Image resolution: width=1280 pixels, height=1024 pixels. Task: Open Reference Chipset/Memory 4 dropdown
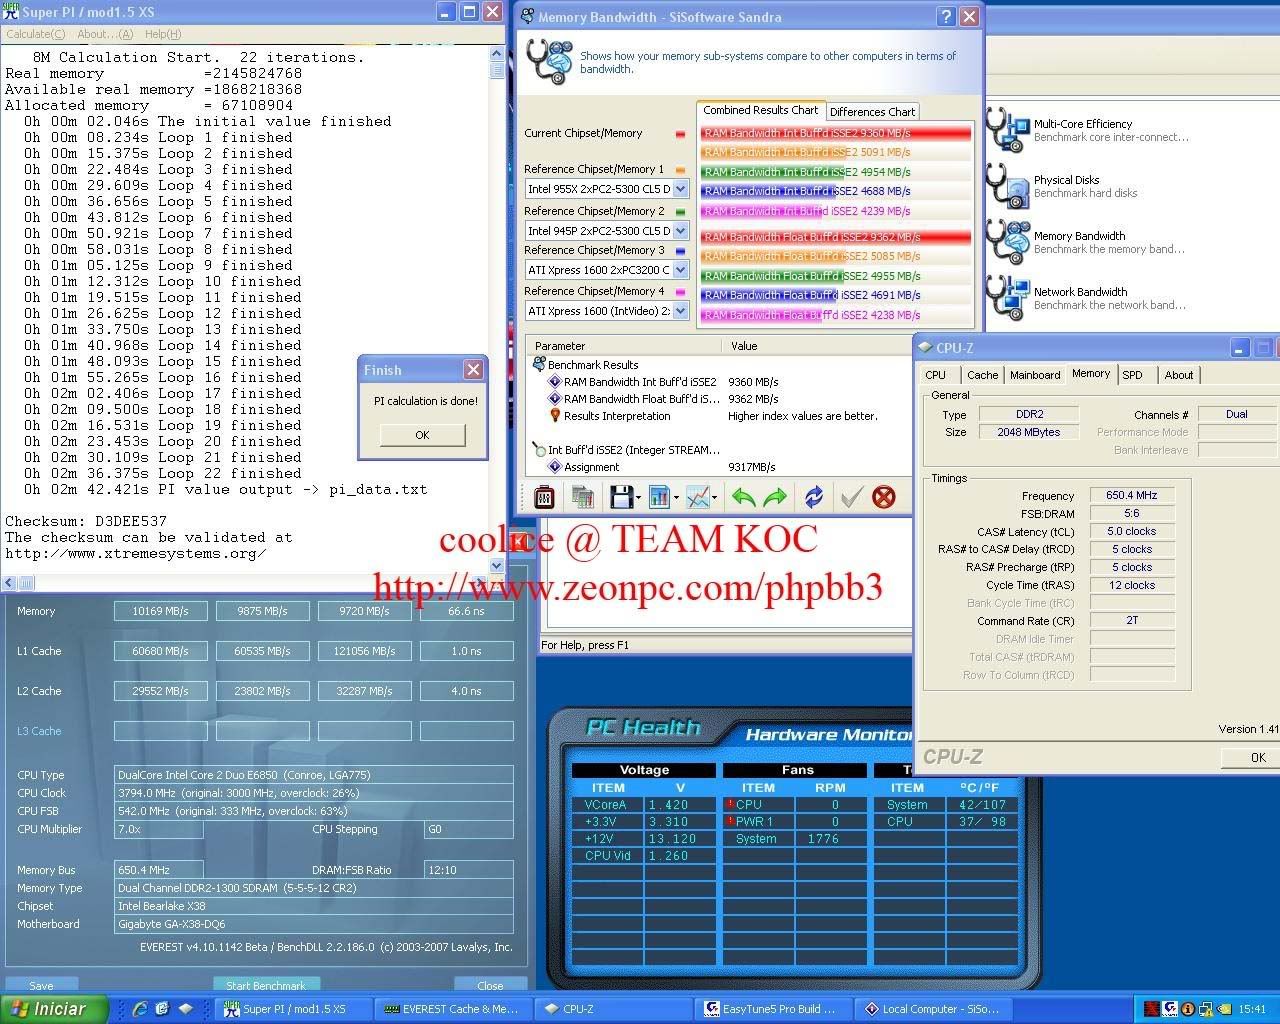tap(681, 311)
